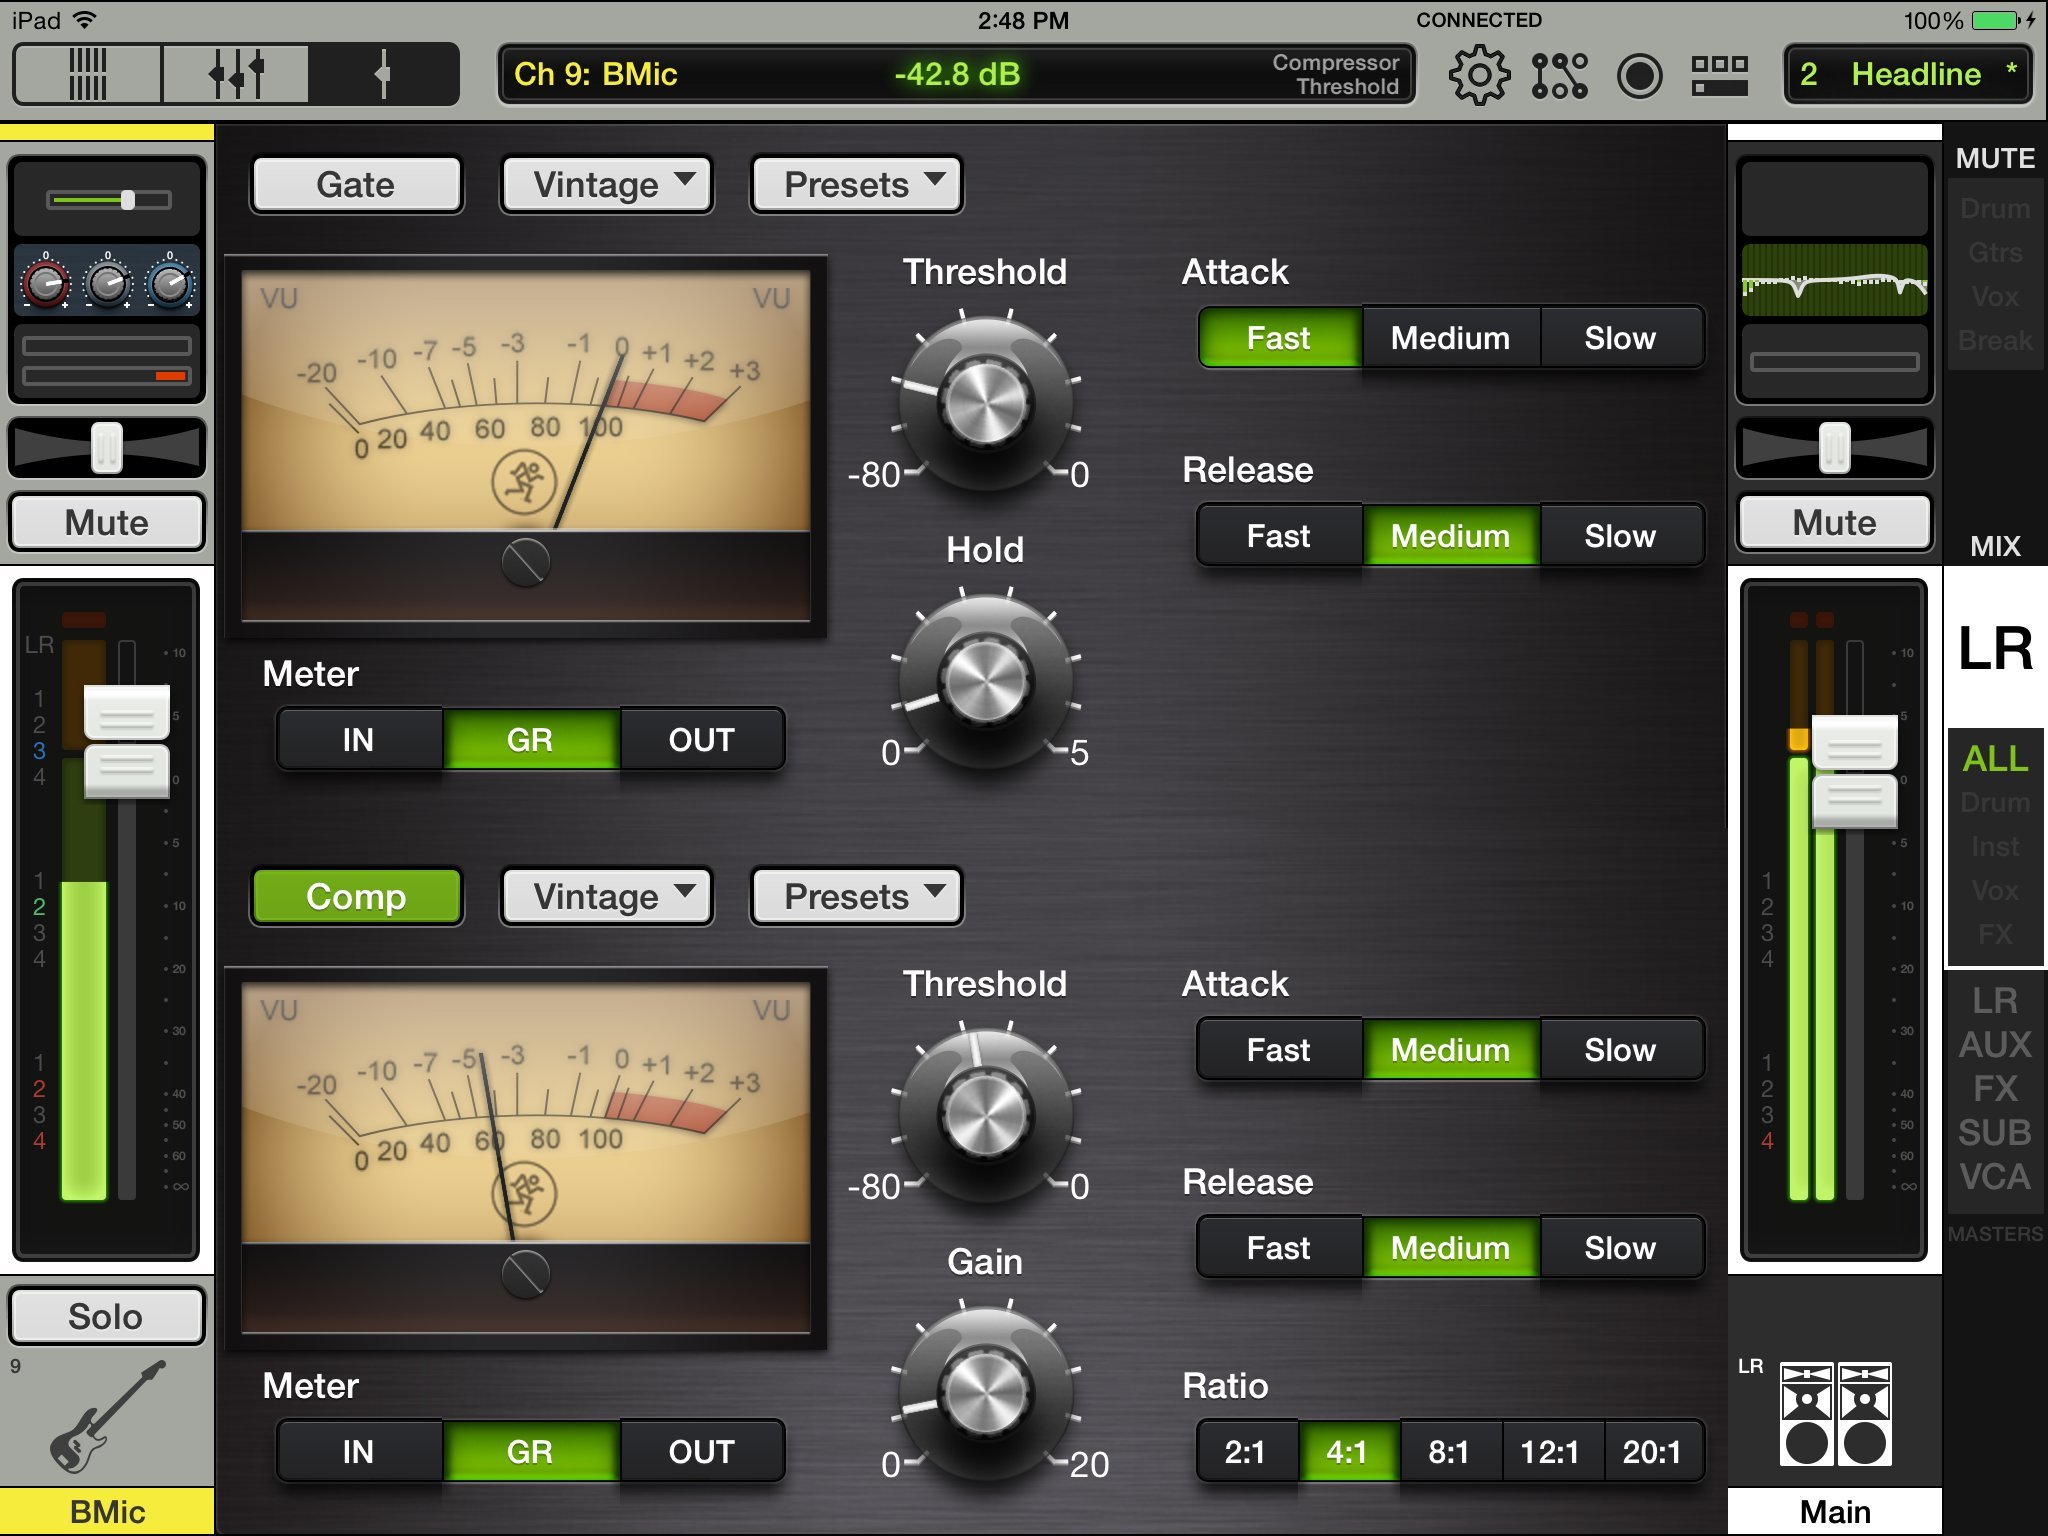
Task: Mute channel 9 BMic
Action: (x=107, y=522)
